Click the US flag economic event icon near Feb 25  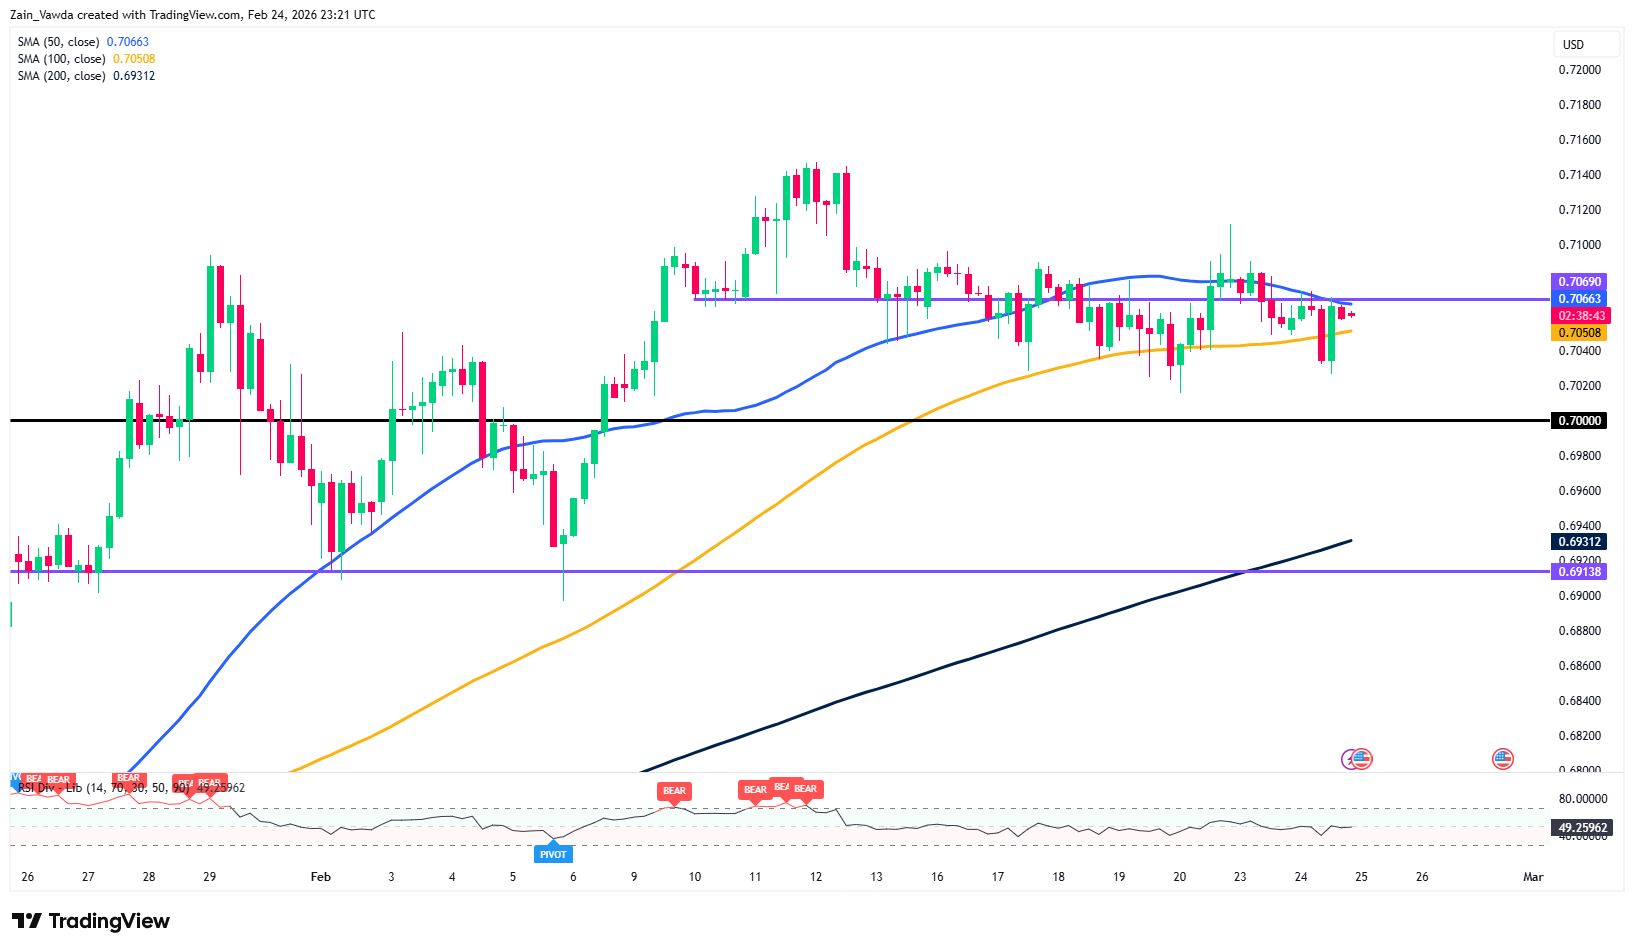pyautogui.click(x=1361, y=759)
